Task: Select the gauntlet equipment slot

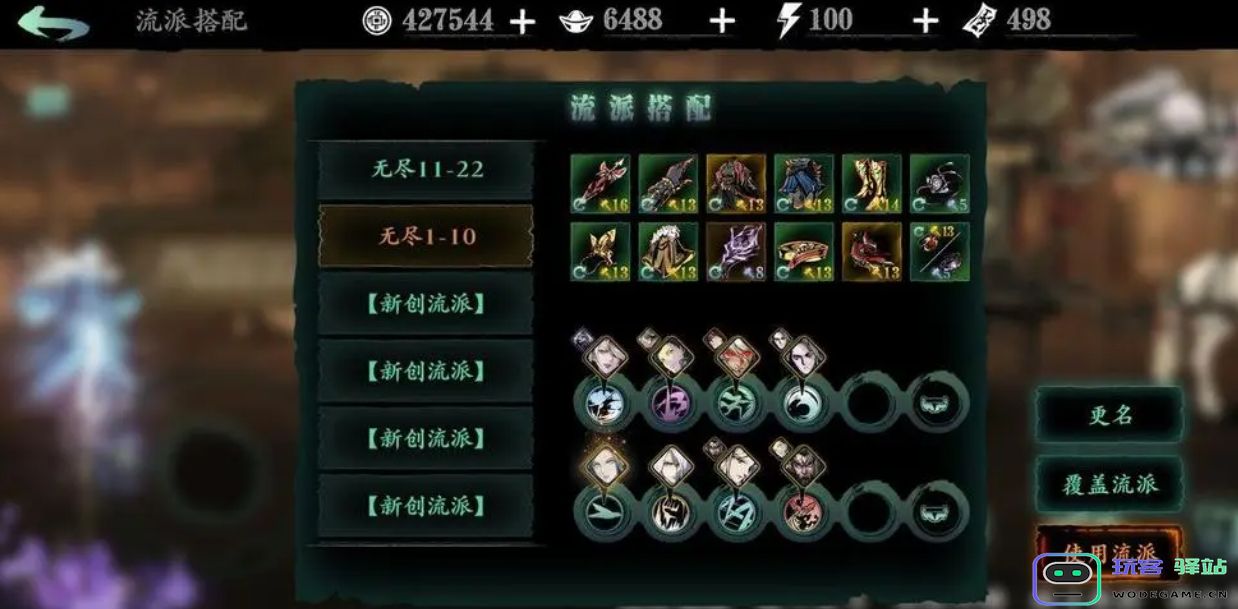Action: click(x=668, y=184)
